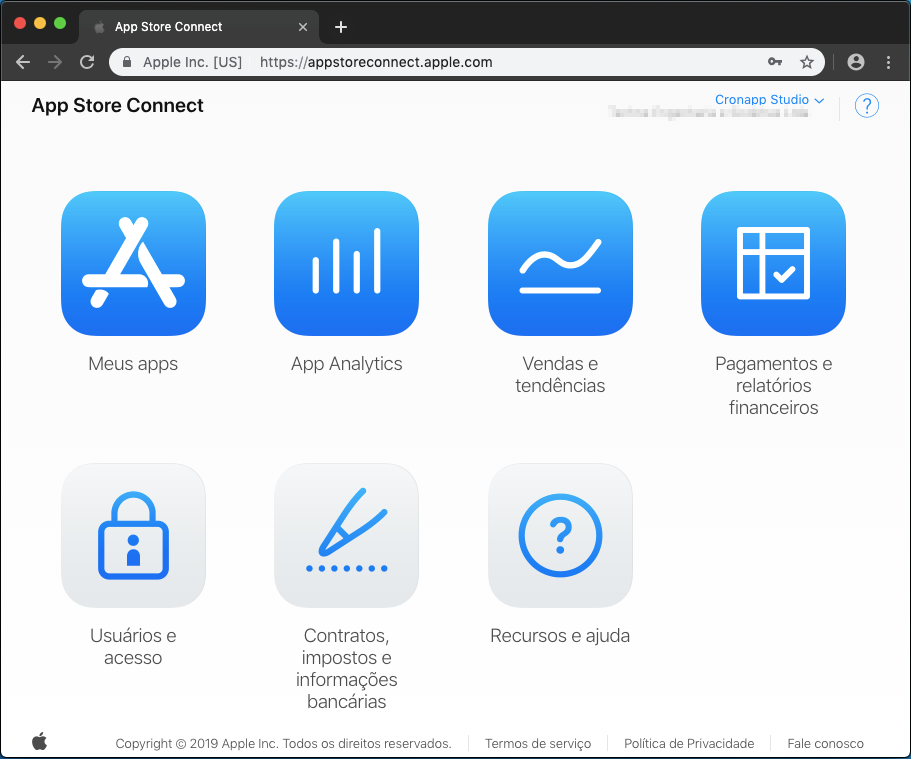
Task: Open Contratos, impostos e informações bancárias icon
Action: 346,535
